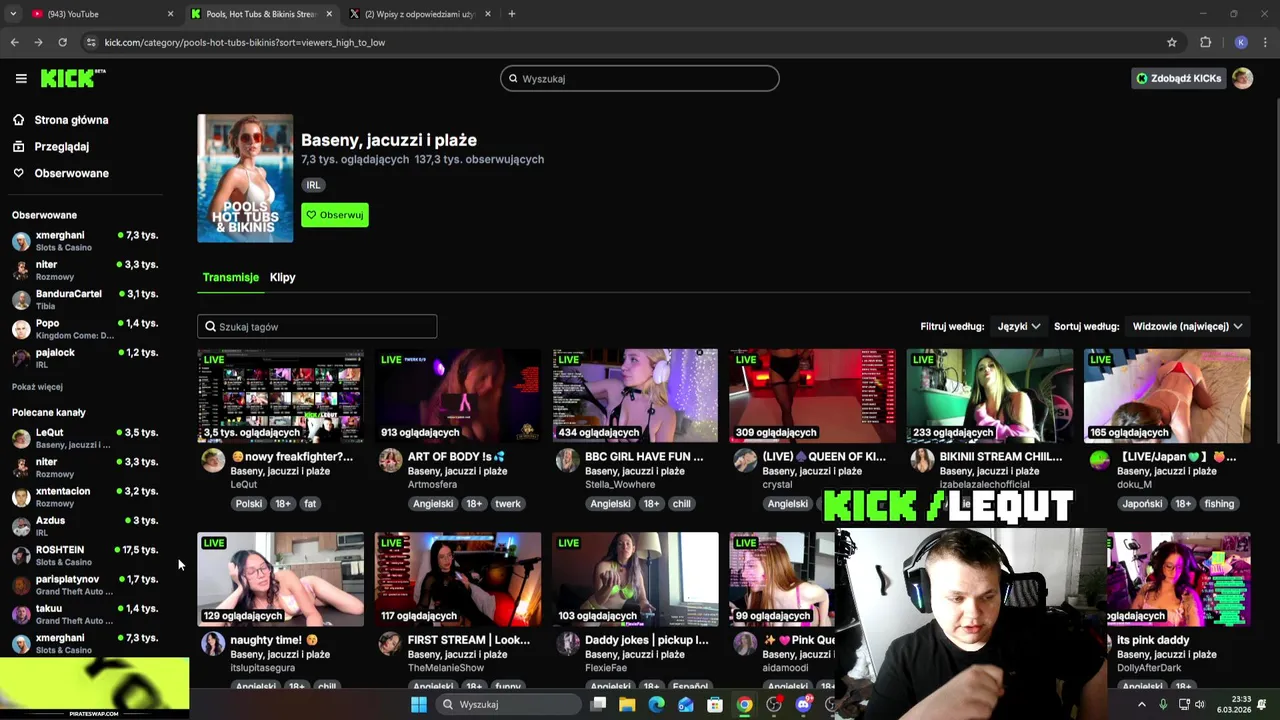Open followed channel pajalock

point(85,358)
